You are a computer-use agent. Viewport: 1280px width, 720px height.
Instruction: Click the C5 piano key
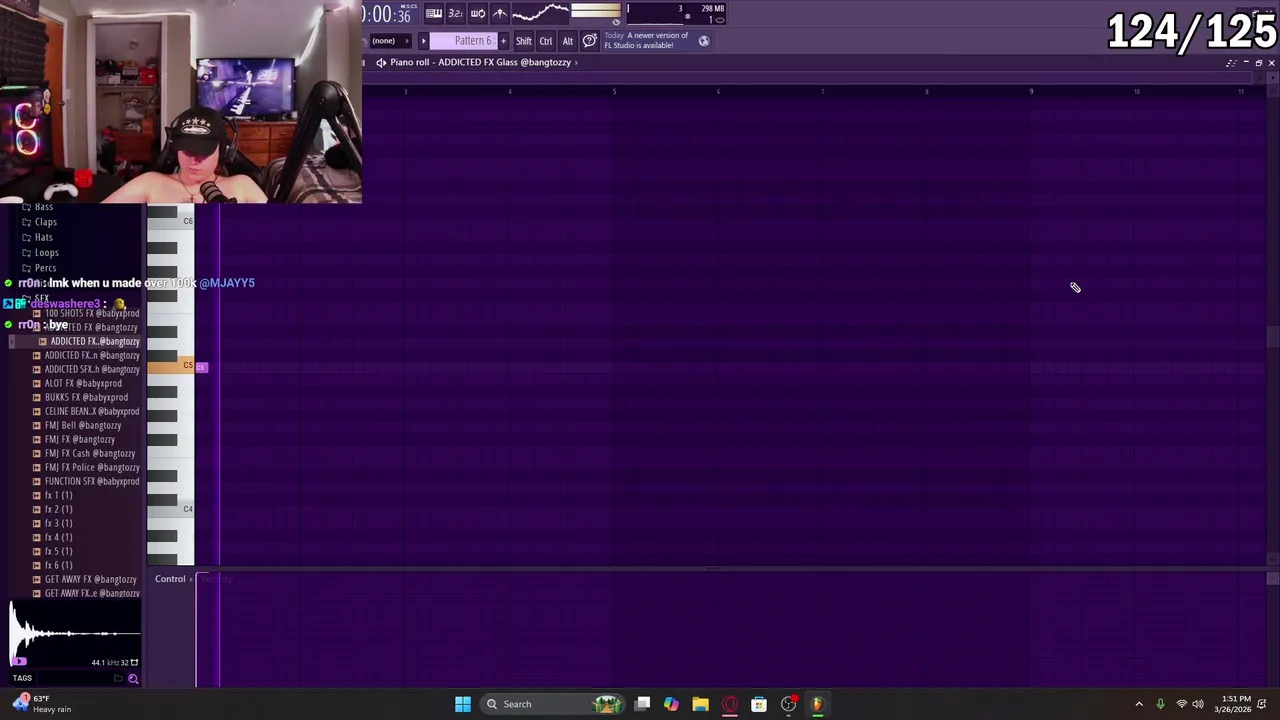pos(171,366)
